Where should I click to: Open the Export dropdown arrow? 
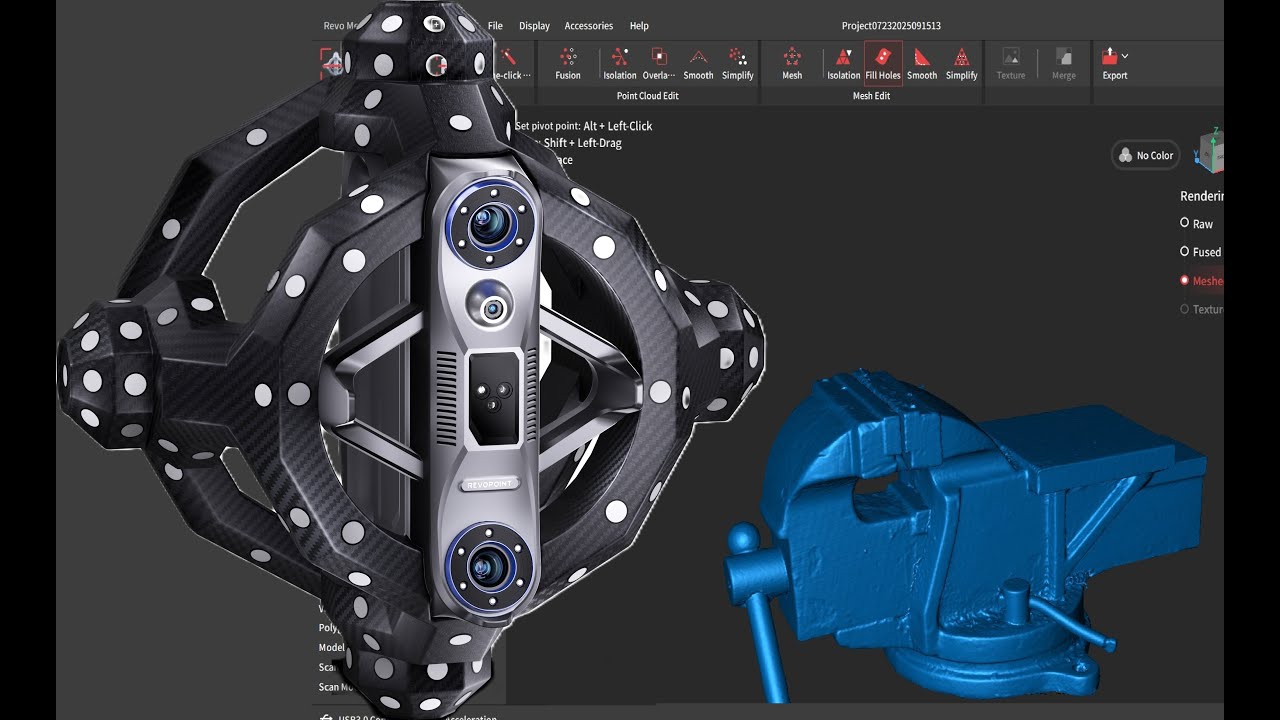(1125, 56)
